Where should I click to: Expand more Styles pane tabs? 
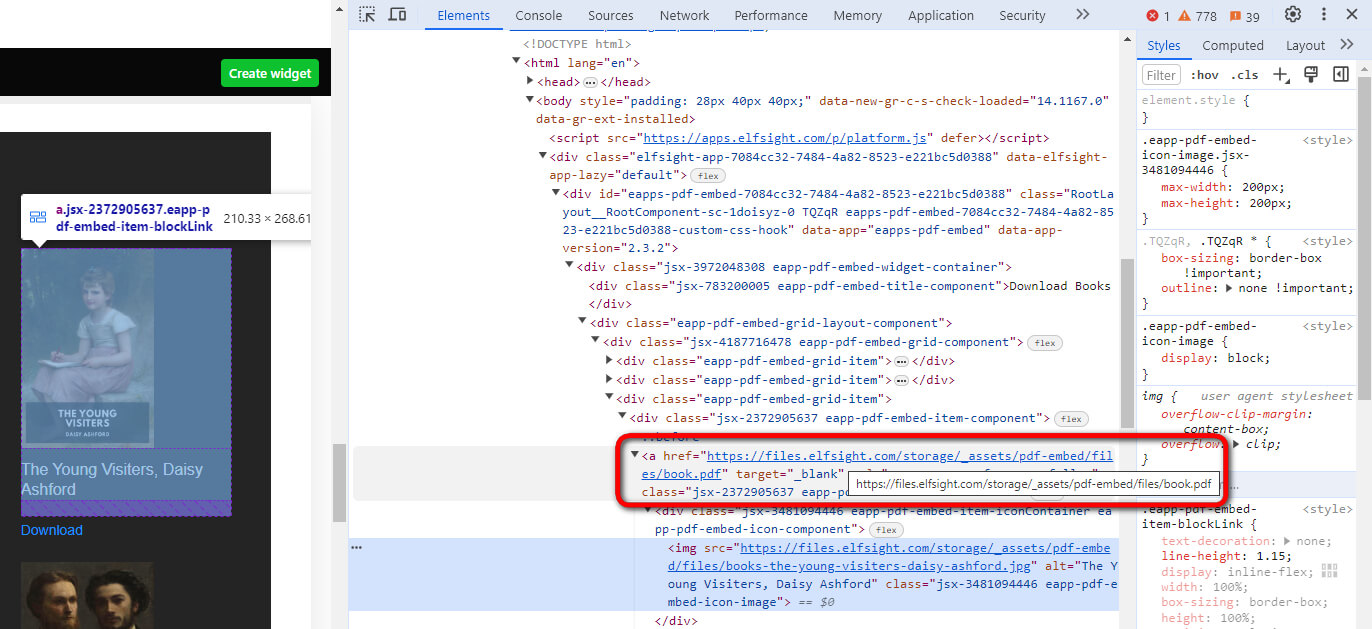point(1347,45)
